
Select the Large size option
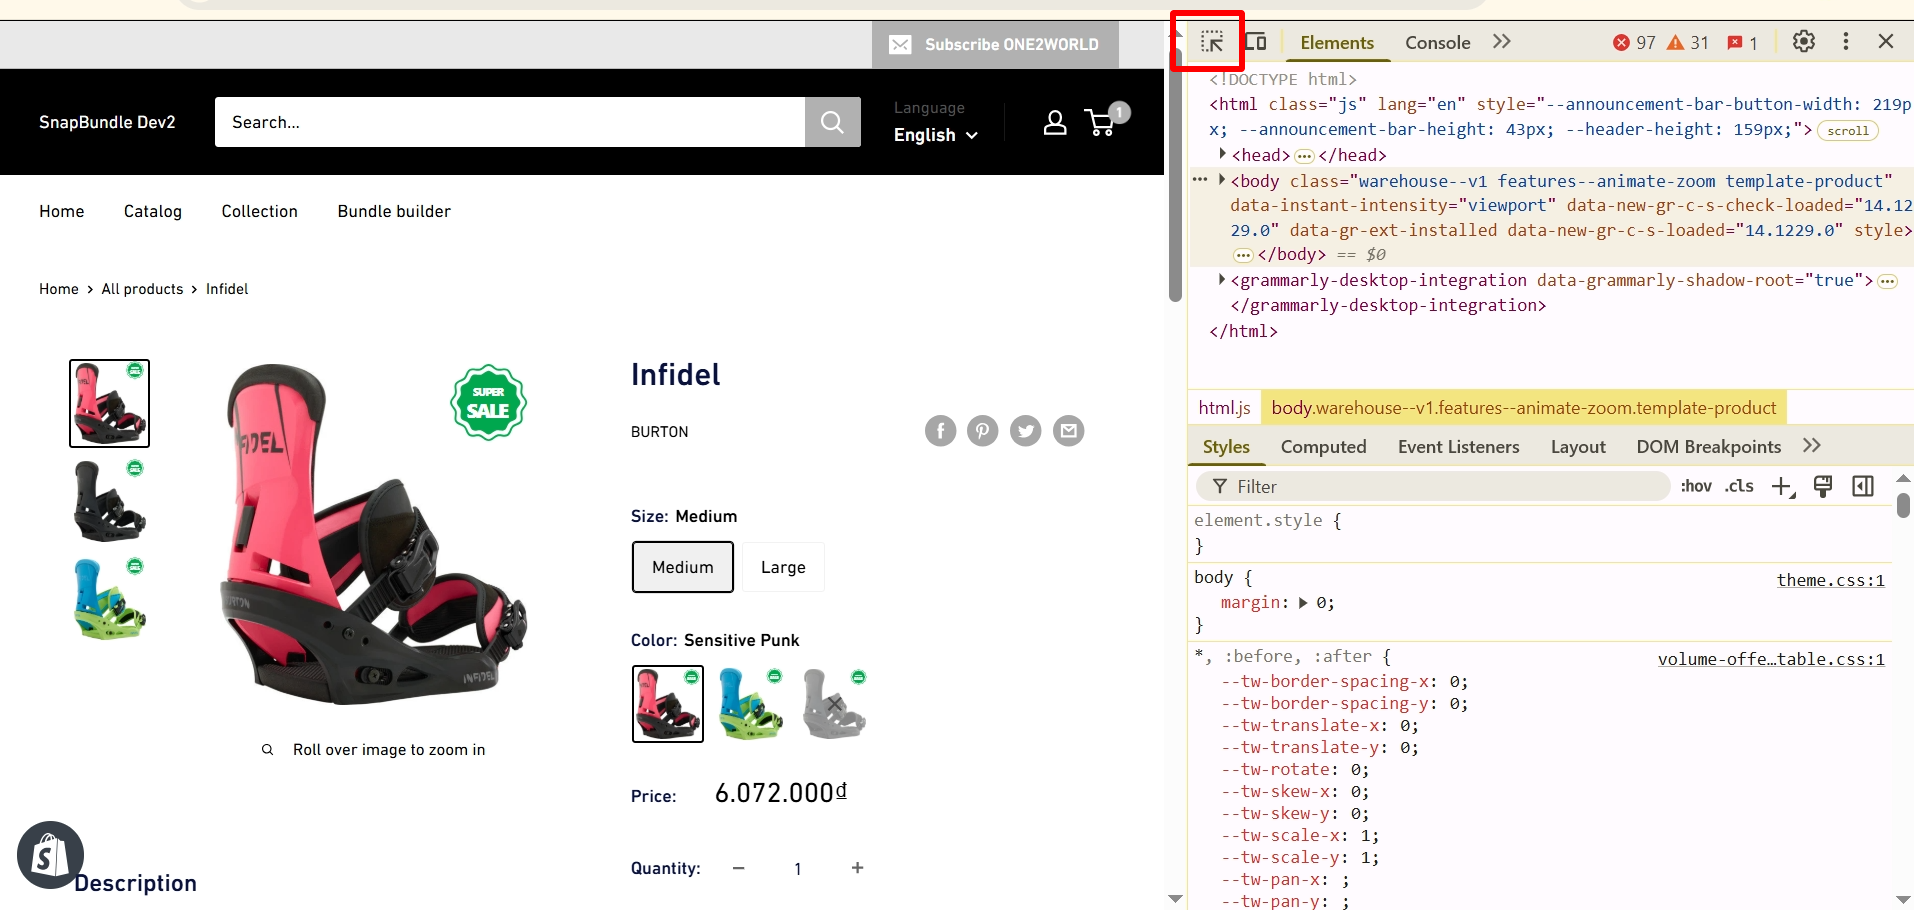pos(783,567)
